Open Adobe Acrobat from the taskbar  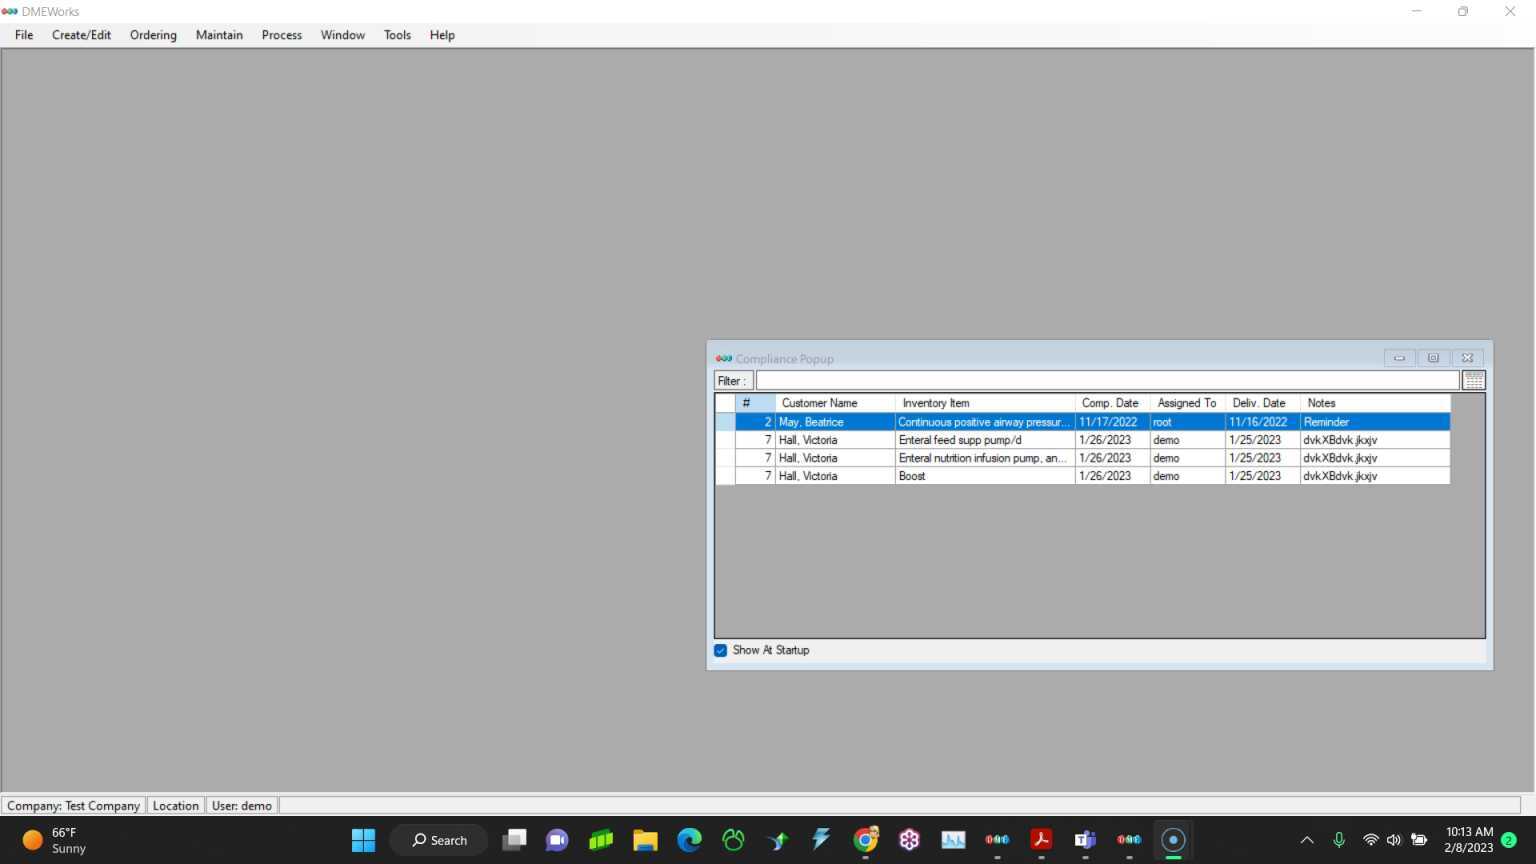click(x=1041, y=840)
